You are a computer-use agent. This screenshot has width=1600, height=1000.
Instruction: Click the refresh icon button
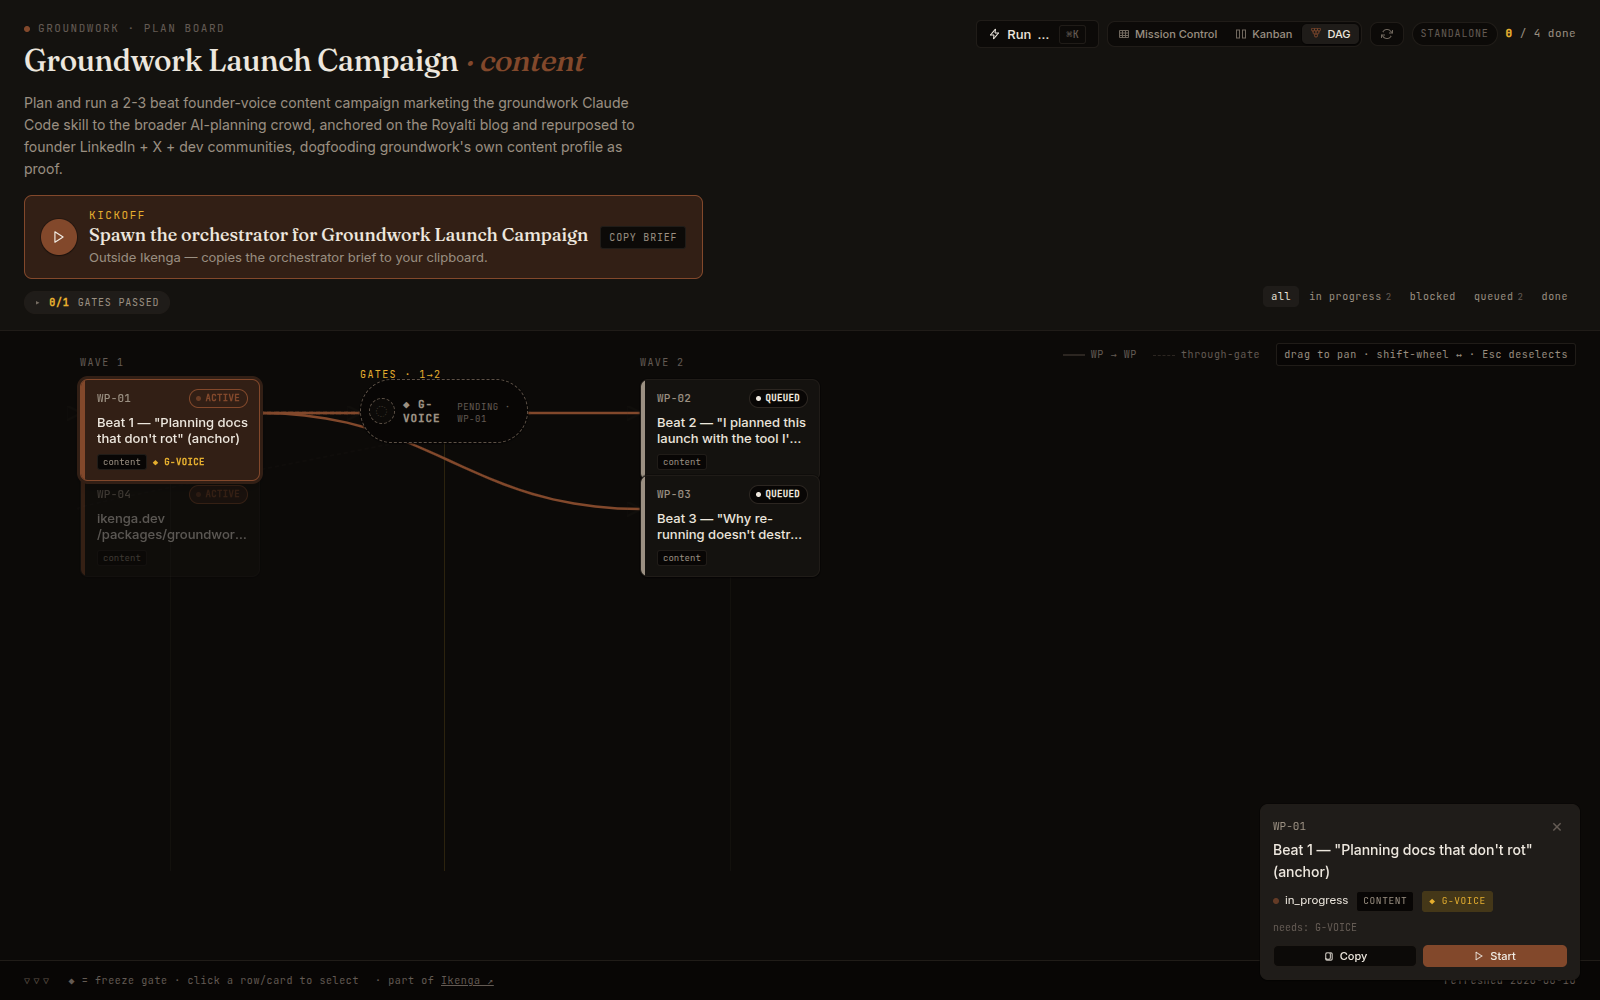tap(1386, 34)
